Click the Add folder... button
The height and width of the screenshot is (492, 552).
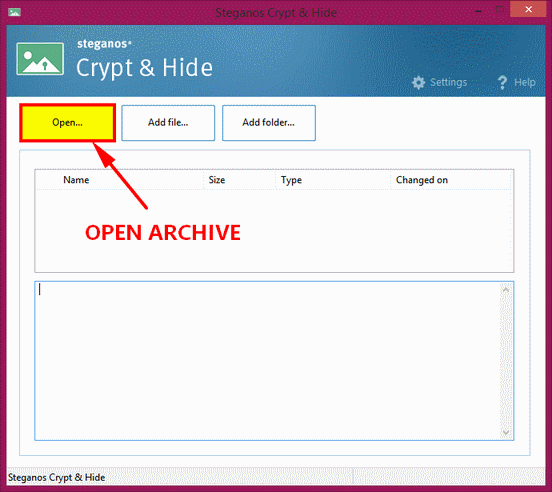click(269, 123)
